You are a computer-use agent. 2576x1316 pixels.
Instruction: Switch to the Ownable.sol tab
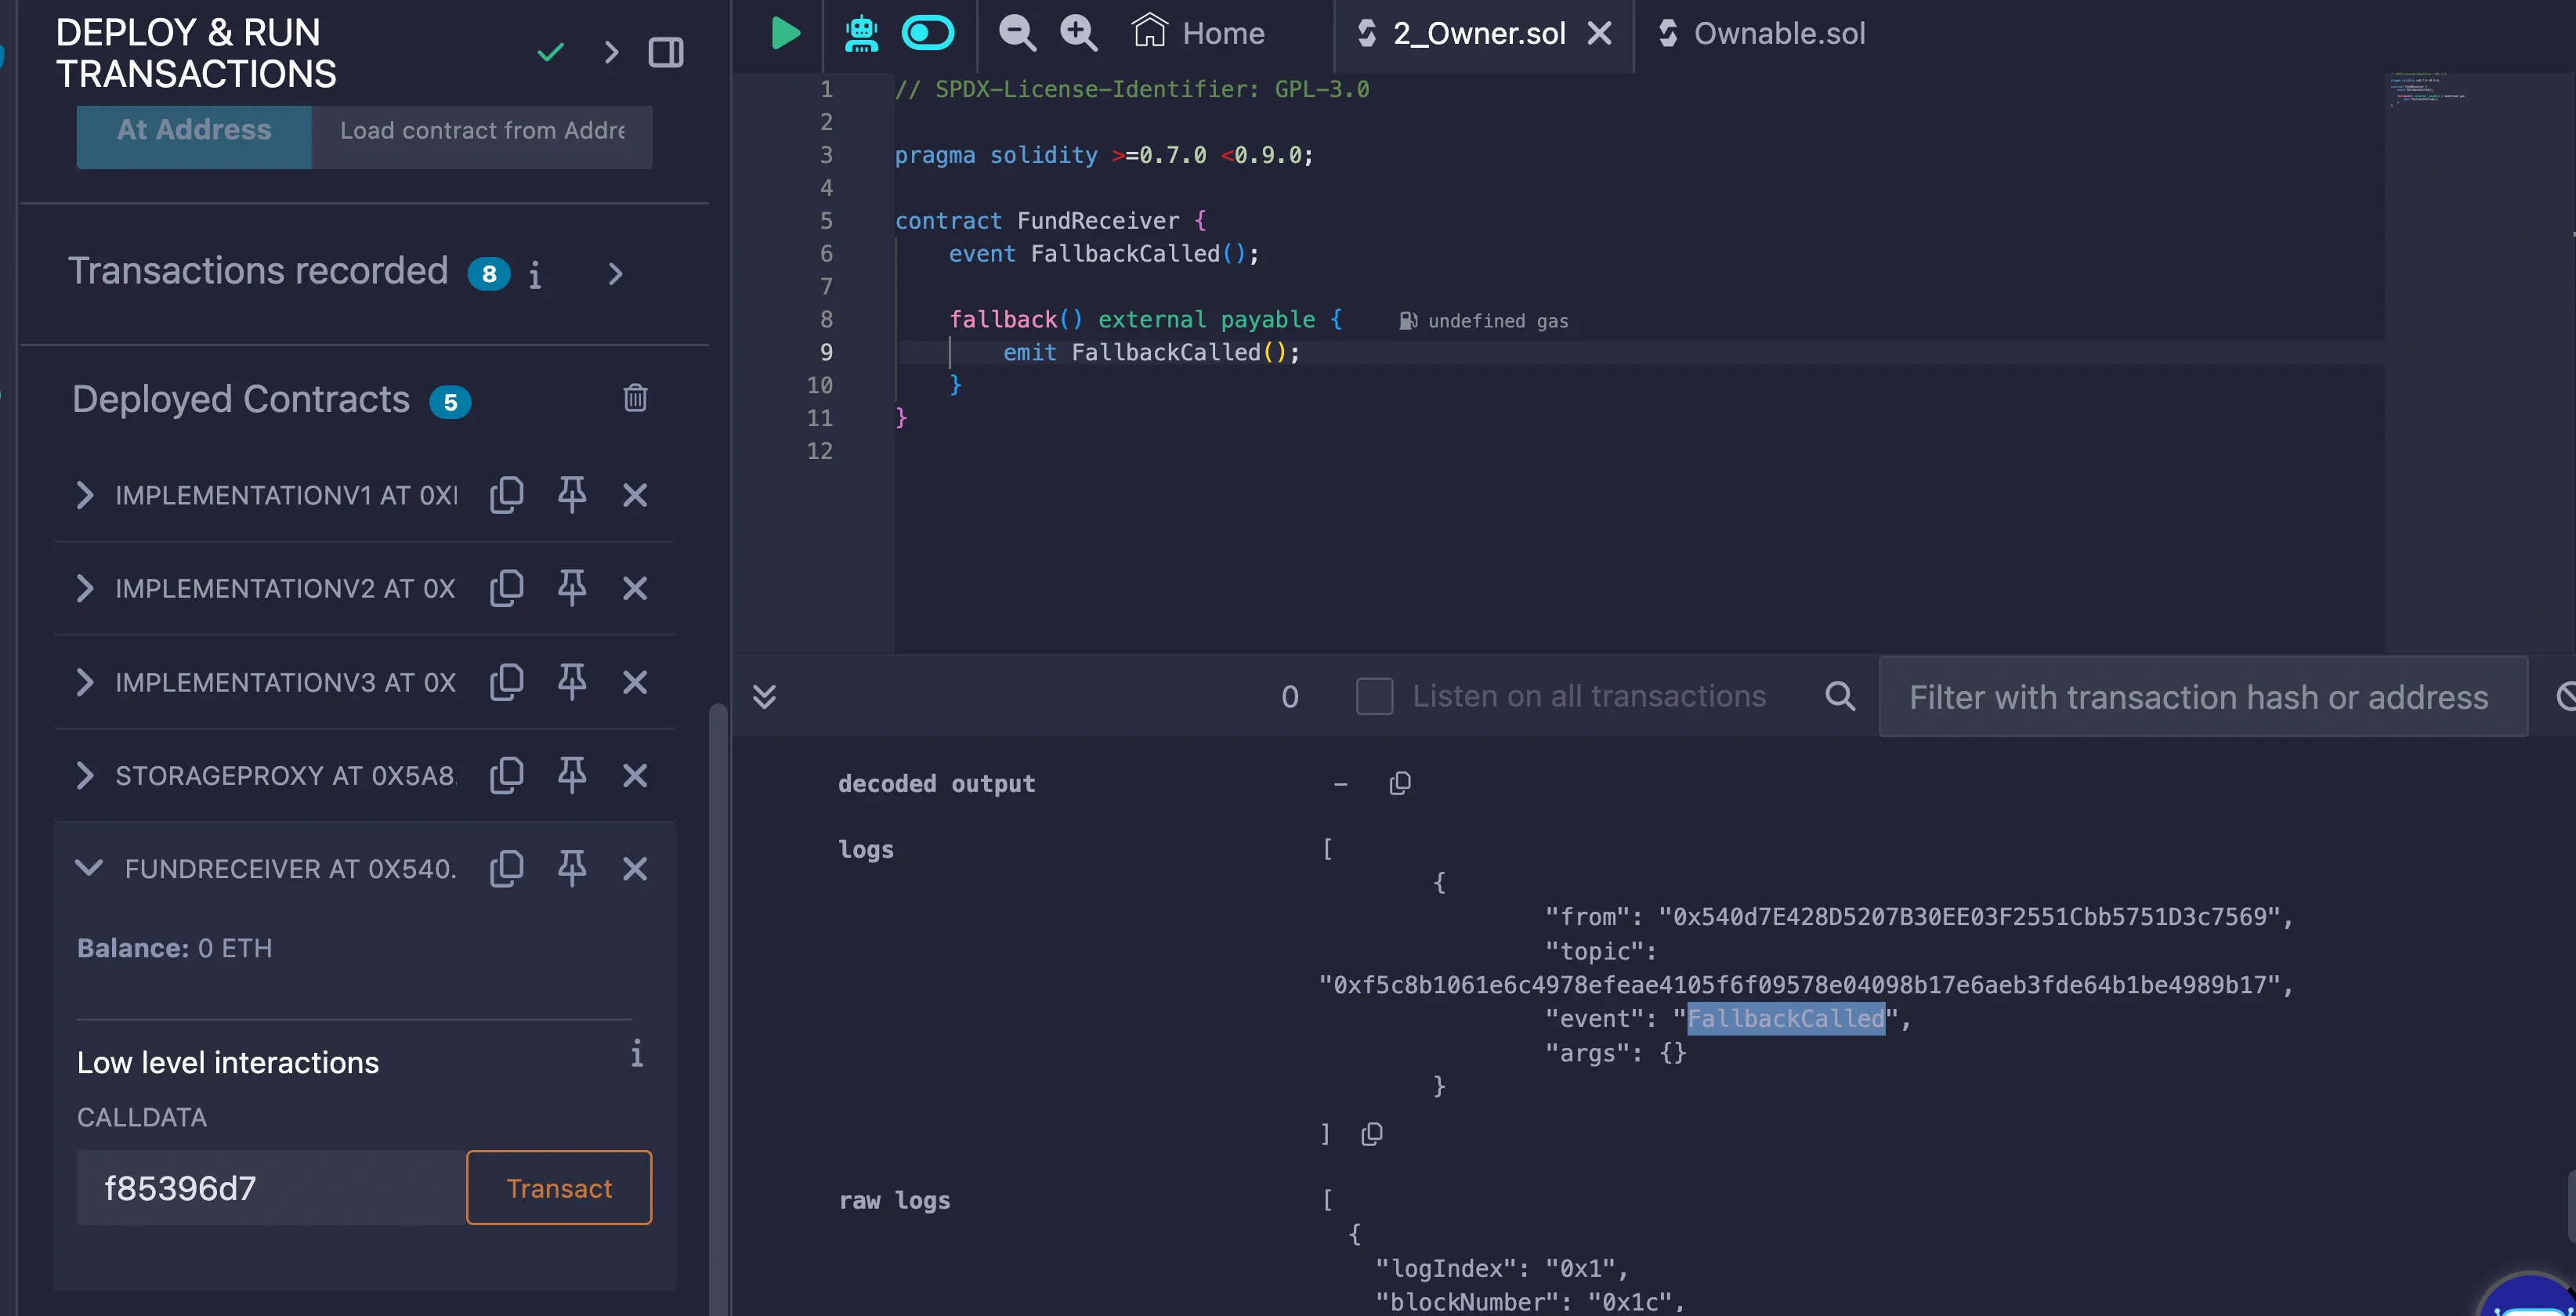pos(1778,33)
